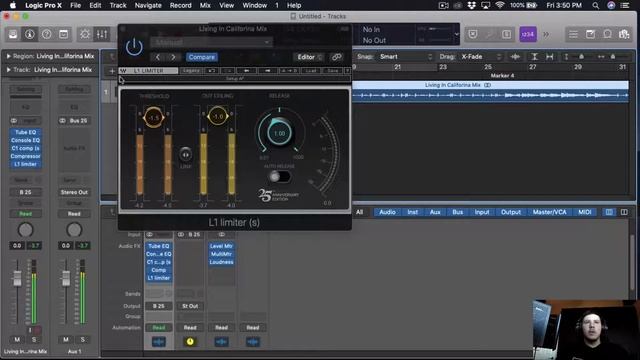Image resolution: width=640 pixels, height=360 pixels.
Task: Click the Compare button
Action: tap(202, 57)
